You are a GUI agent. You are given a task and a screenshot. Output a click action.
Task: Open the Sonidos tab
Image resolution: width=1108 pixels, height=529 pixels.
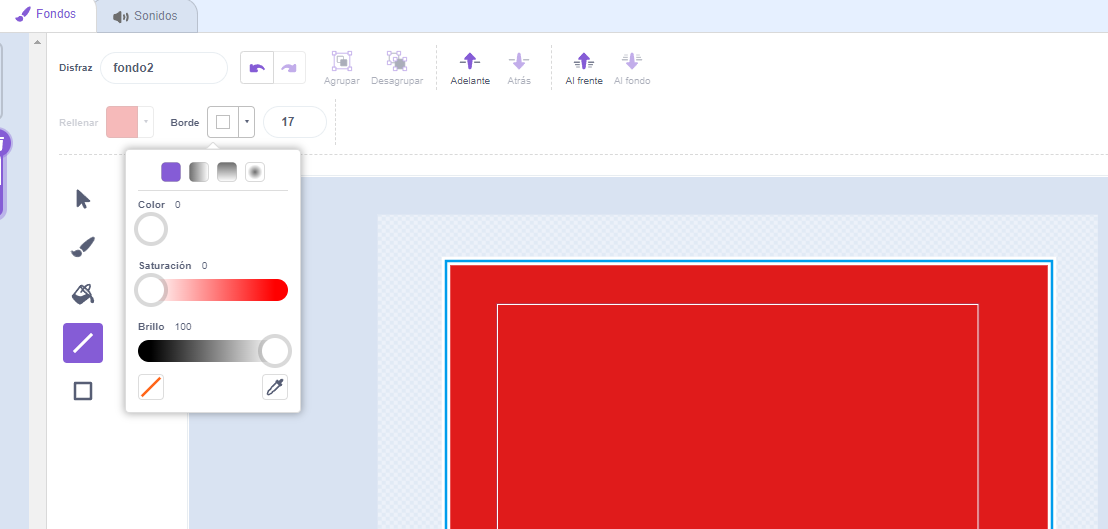(146, 16)
